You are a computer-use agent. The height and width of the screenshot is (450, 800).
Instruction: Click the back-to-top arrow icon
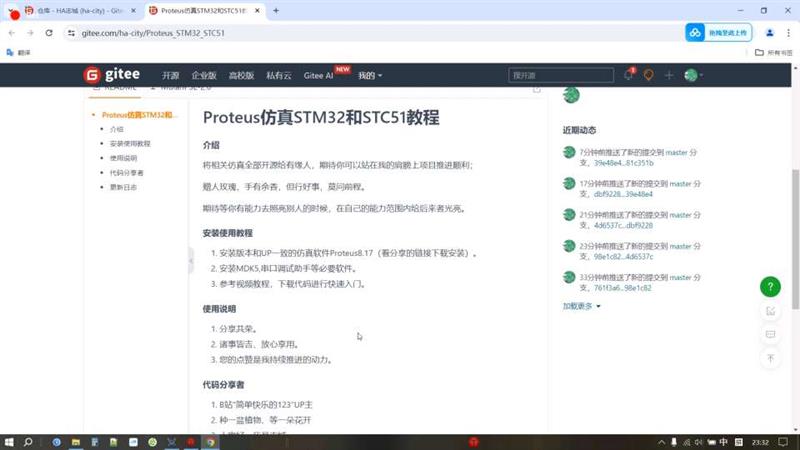click(x=770, y=358)
